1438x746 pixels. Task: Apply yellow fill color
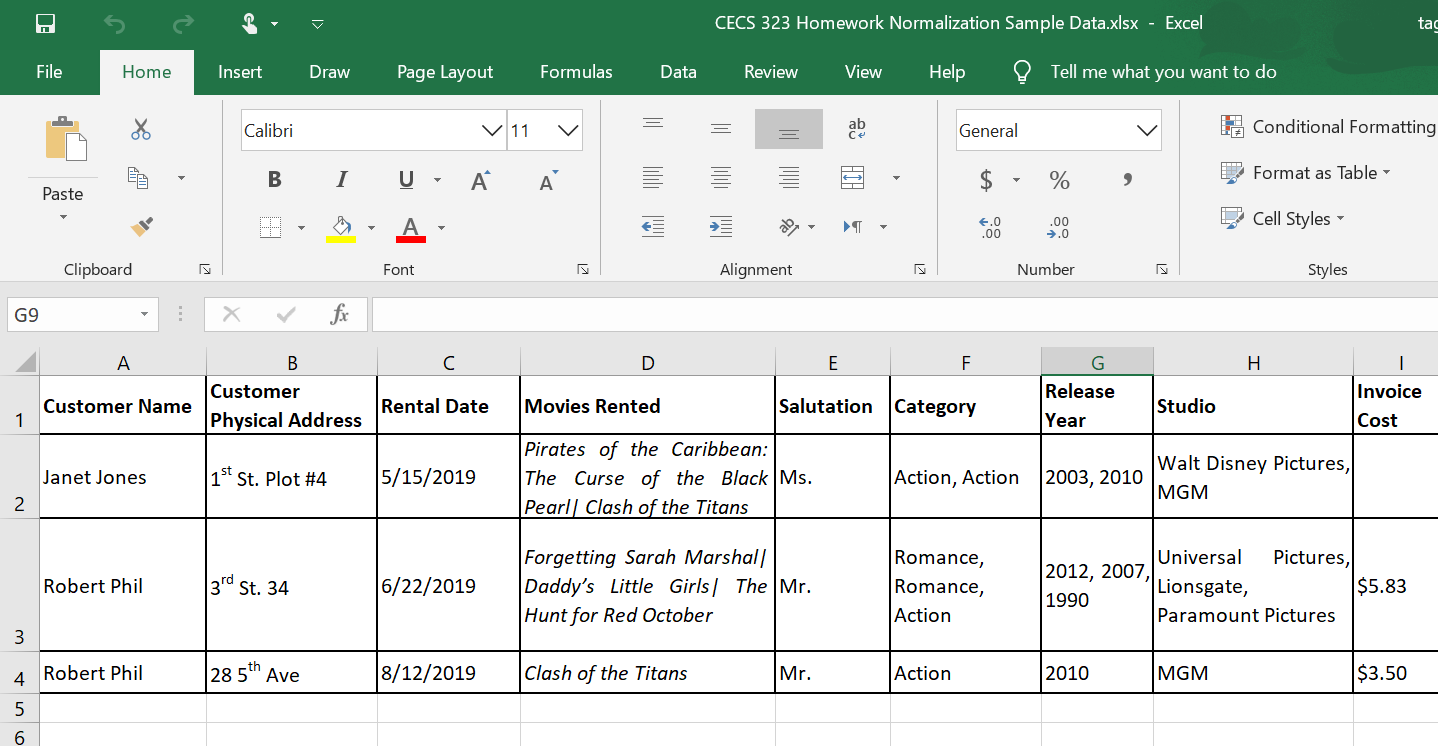(x=341, y=229)
